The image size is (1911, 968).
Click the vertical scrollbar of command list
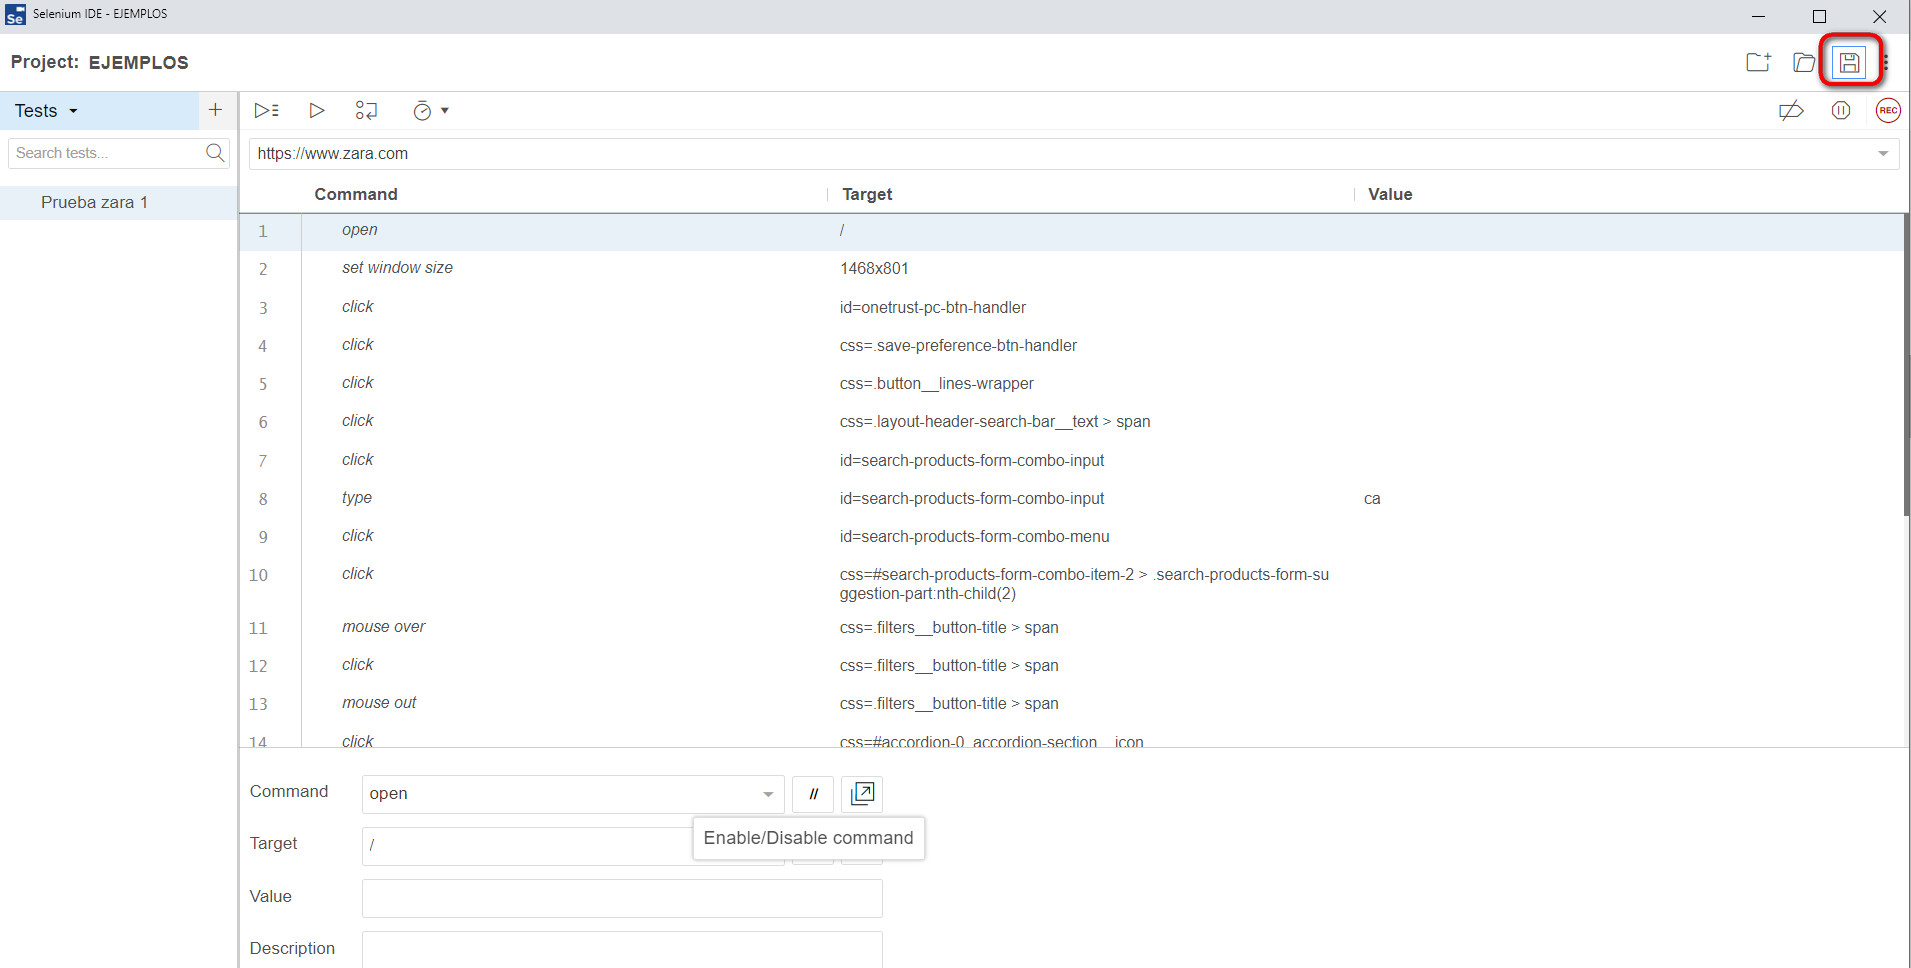[1906, 400]
